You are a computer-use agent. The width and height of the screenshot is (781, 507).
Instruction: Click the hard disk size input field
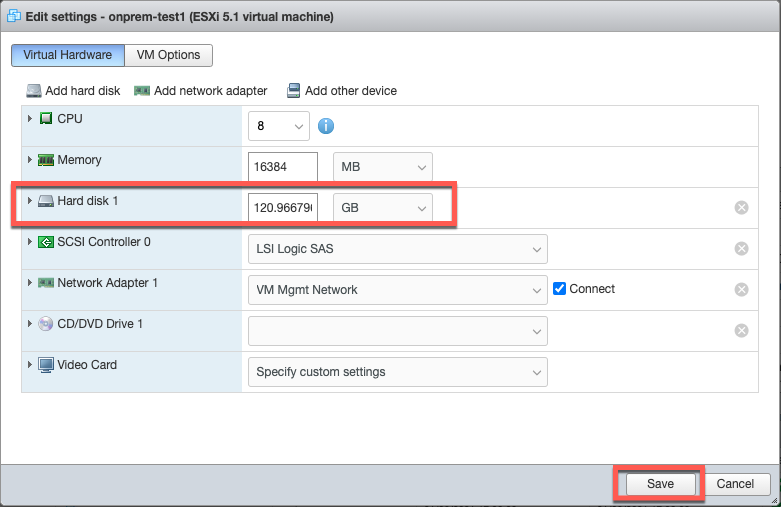point(283,208)
